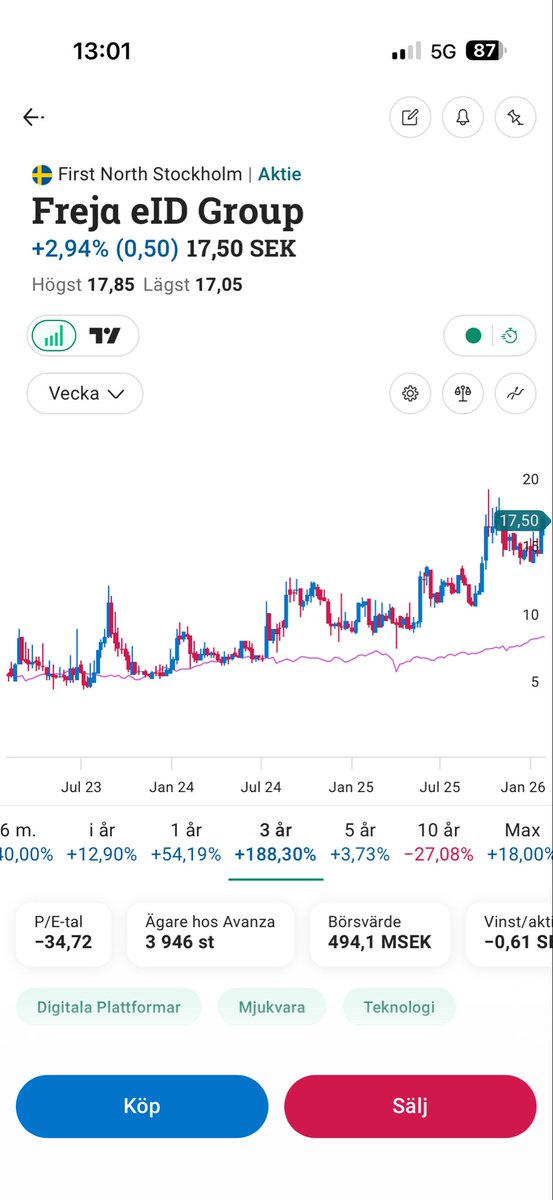Set a price alert via bell icon
The width and height of the screenshot is (553, 1200).
[x=463, y=117]
